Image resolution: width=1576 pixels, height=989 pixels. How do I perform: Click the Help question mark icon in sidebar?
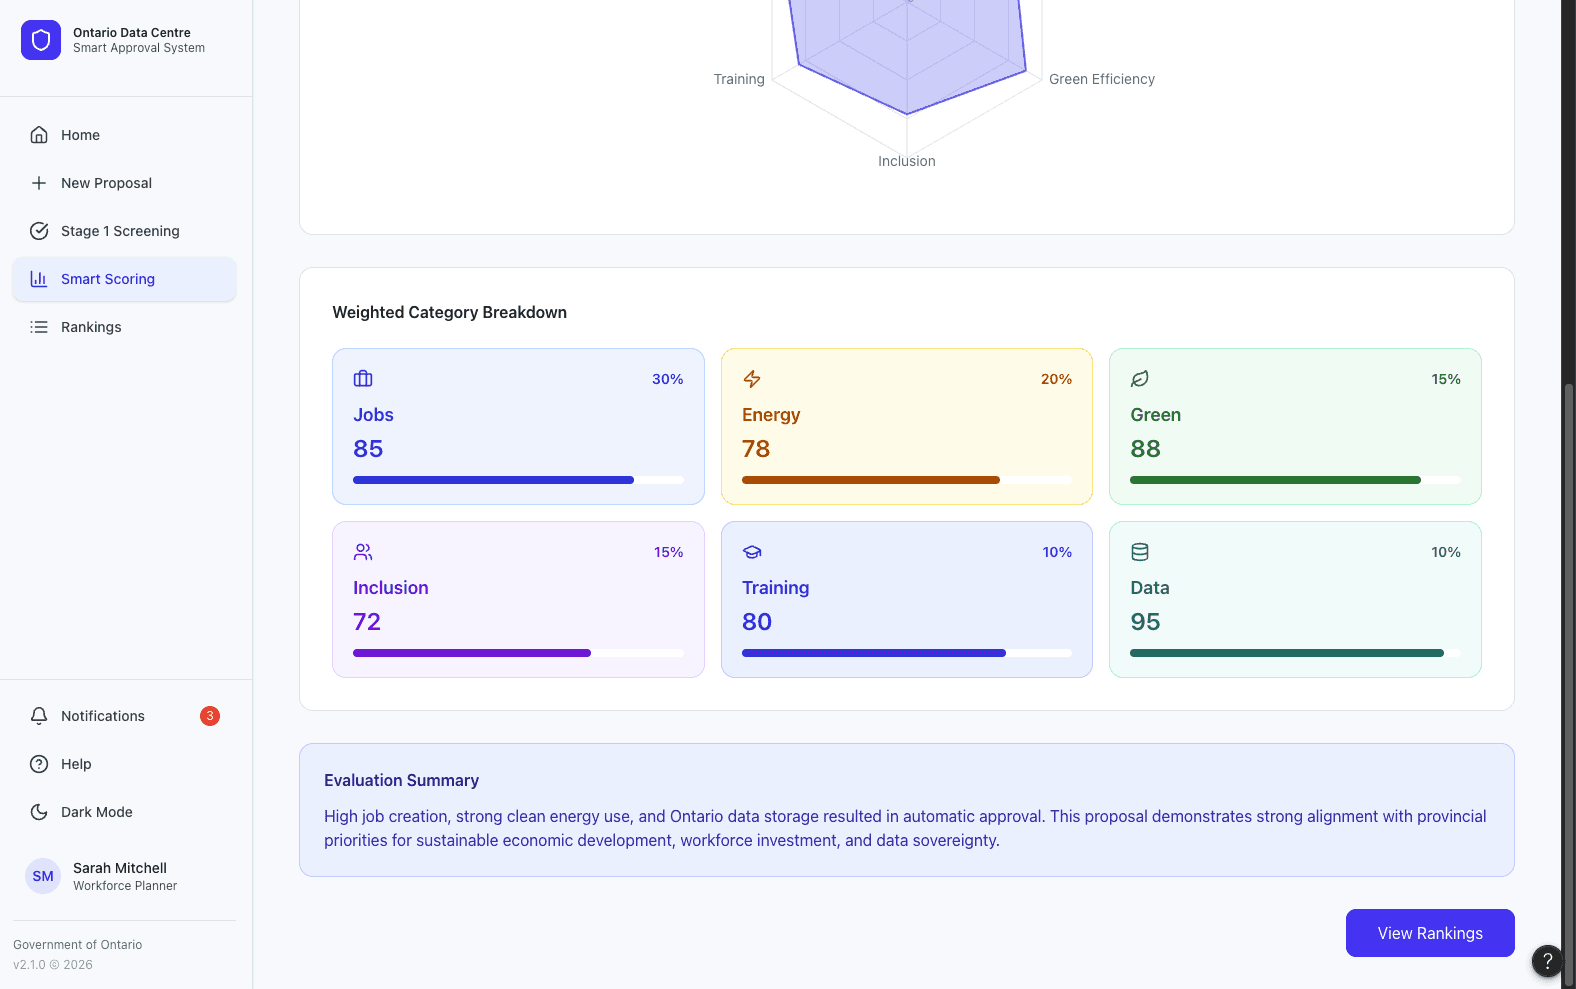tap(39, 764)
